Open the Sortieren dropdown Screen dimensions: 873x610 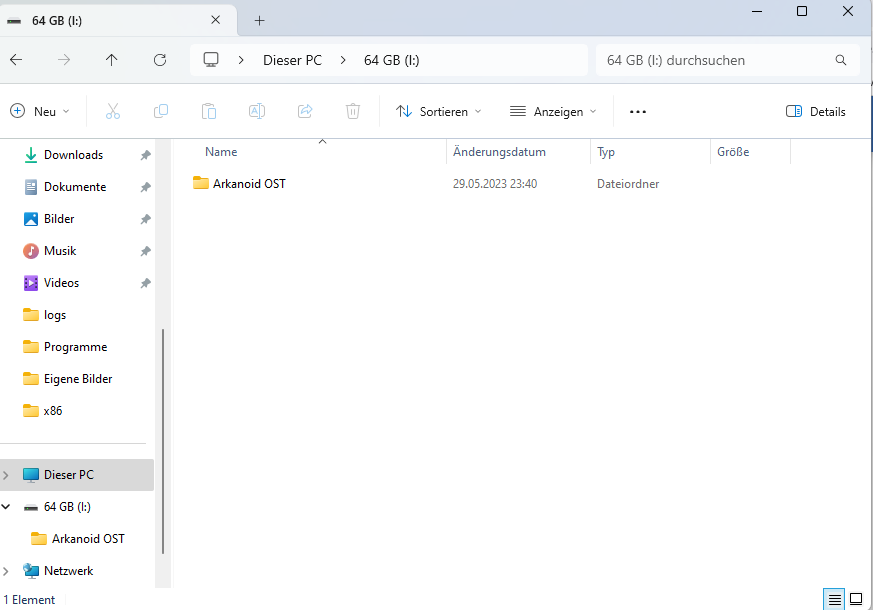[439, 111]
